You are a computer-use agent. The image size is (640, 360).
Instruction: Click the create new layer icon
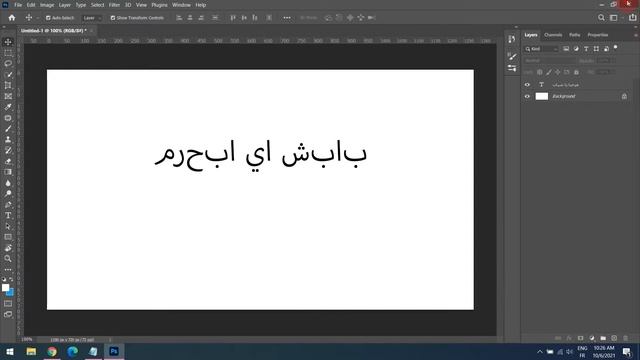tap(614, 338)
